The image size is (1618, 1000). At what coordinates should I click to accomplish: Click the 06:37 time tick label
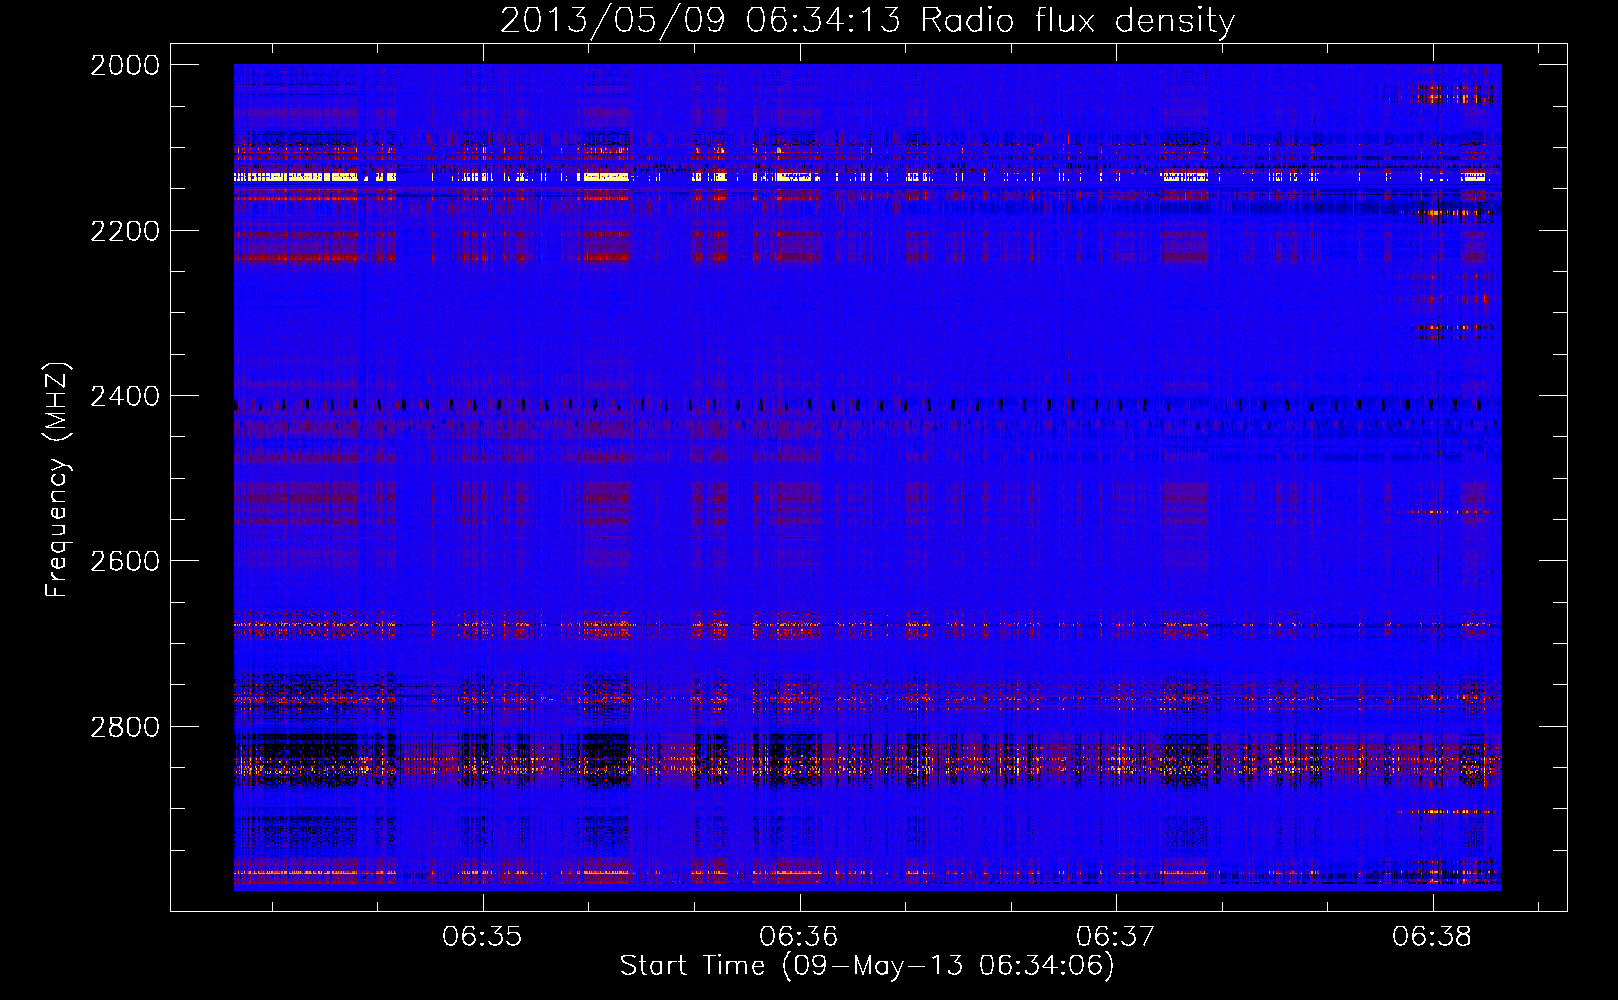pyautogui.click(x=1116, y=937)
